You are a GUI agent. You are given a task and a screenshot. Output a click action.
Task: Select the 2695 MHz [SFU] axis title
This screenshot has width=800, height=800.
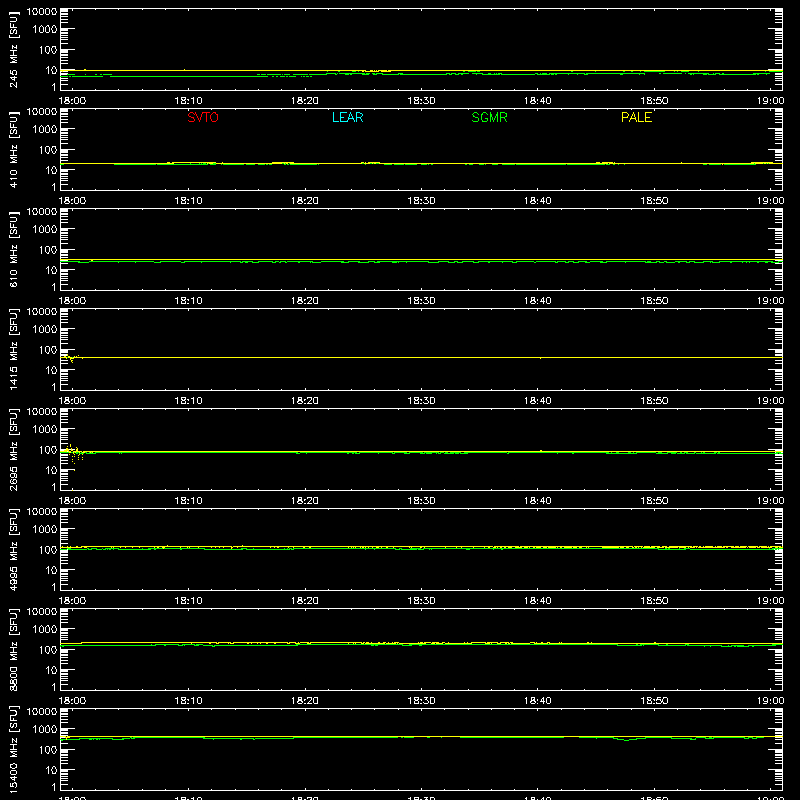(x=13, y=449)
